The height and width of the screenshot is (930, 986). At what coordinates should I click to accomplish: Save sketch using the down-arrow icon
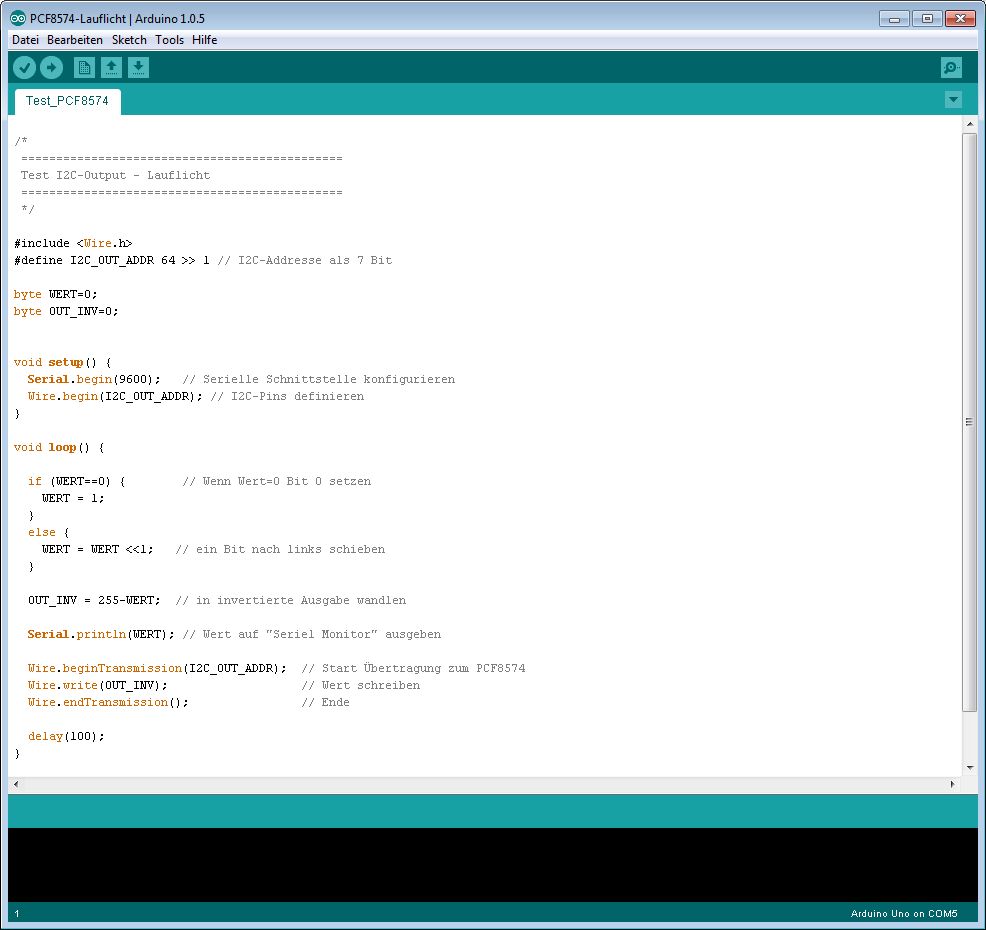pyautogui.click(x=139, y=67)
